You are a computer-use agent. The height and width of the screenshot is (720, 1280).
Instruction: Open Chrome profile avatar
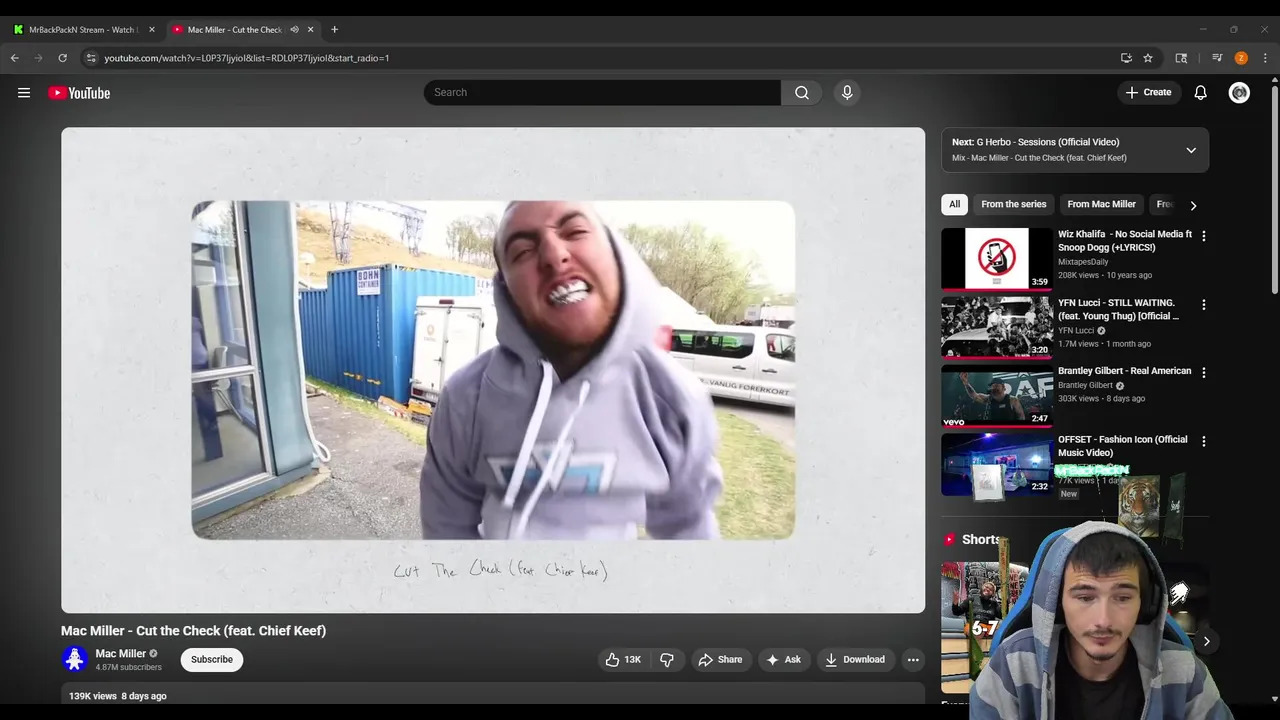1241,58
